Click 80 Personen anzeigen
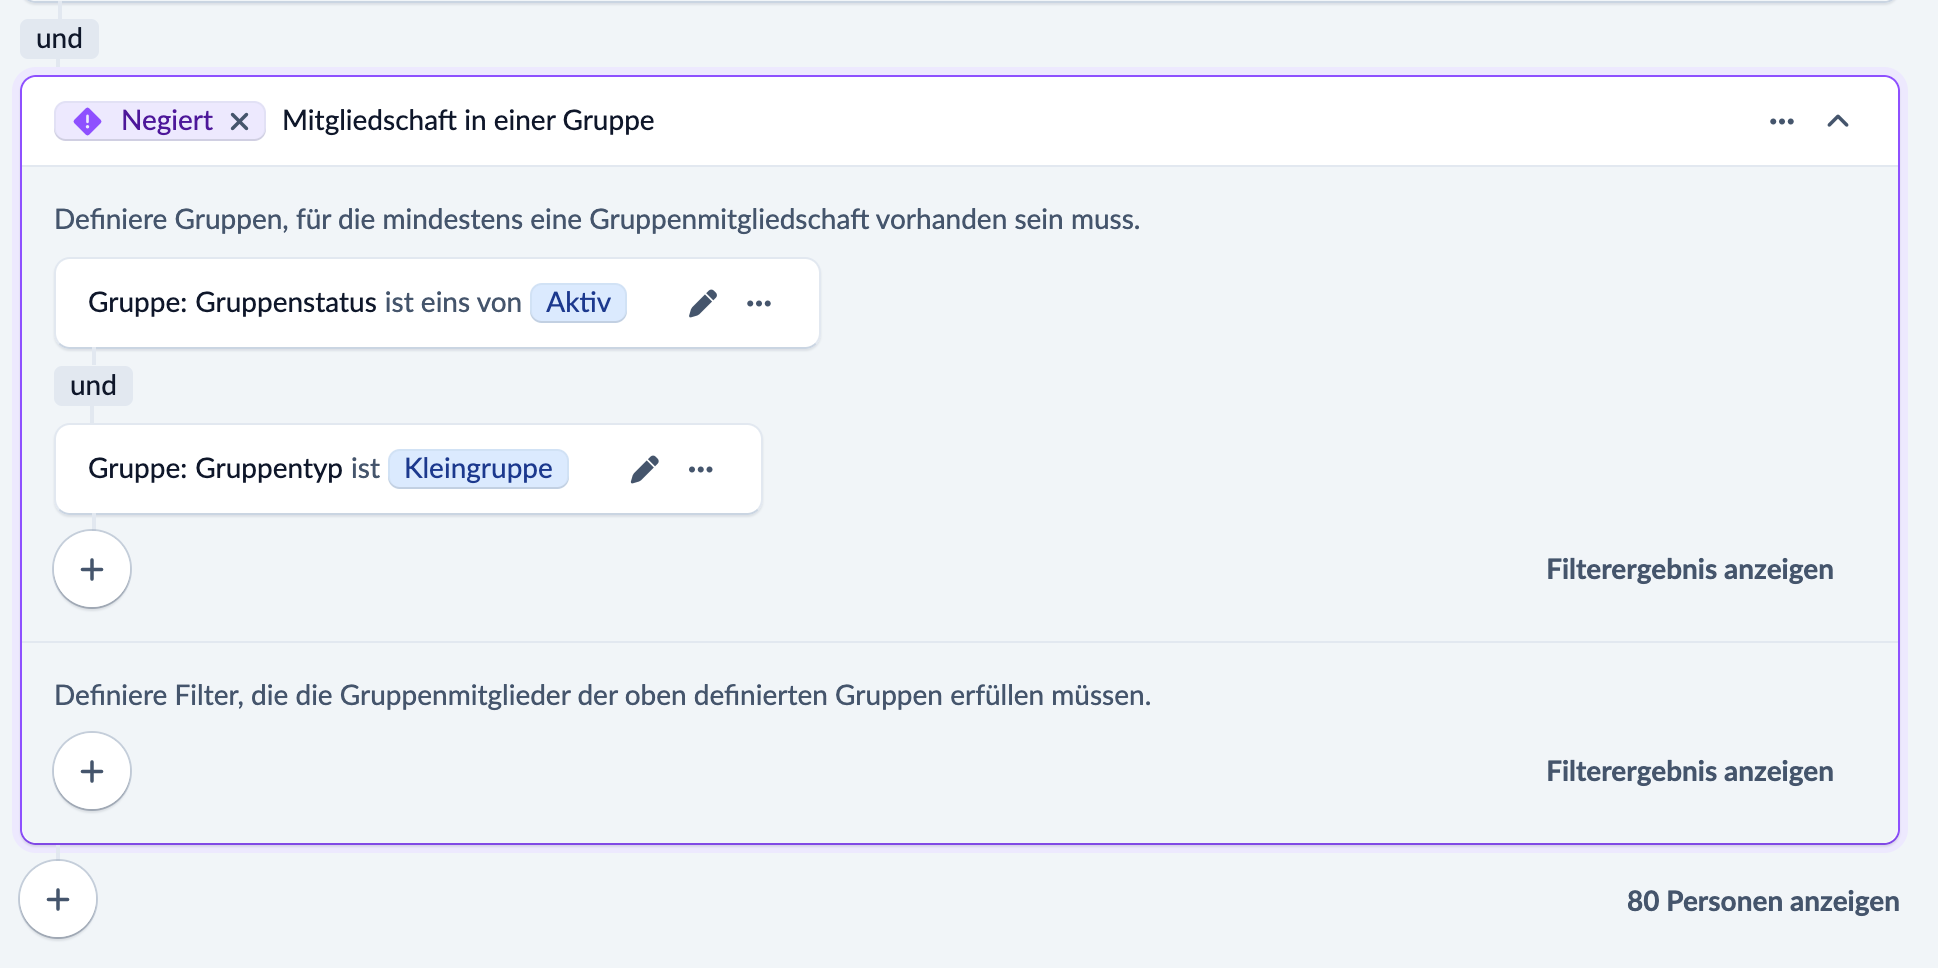 click(1763, 900)
